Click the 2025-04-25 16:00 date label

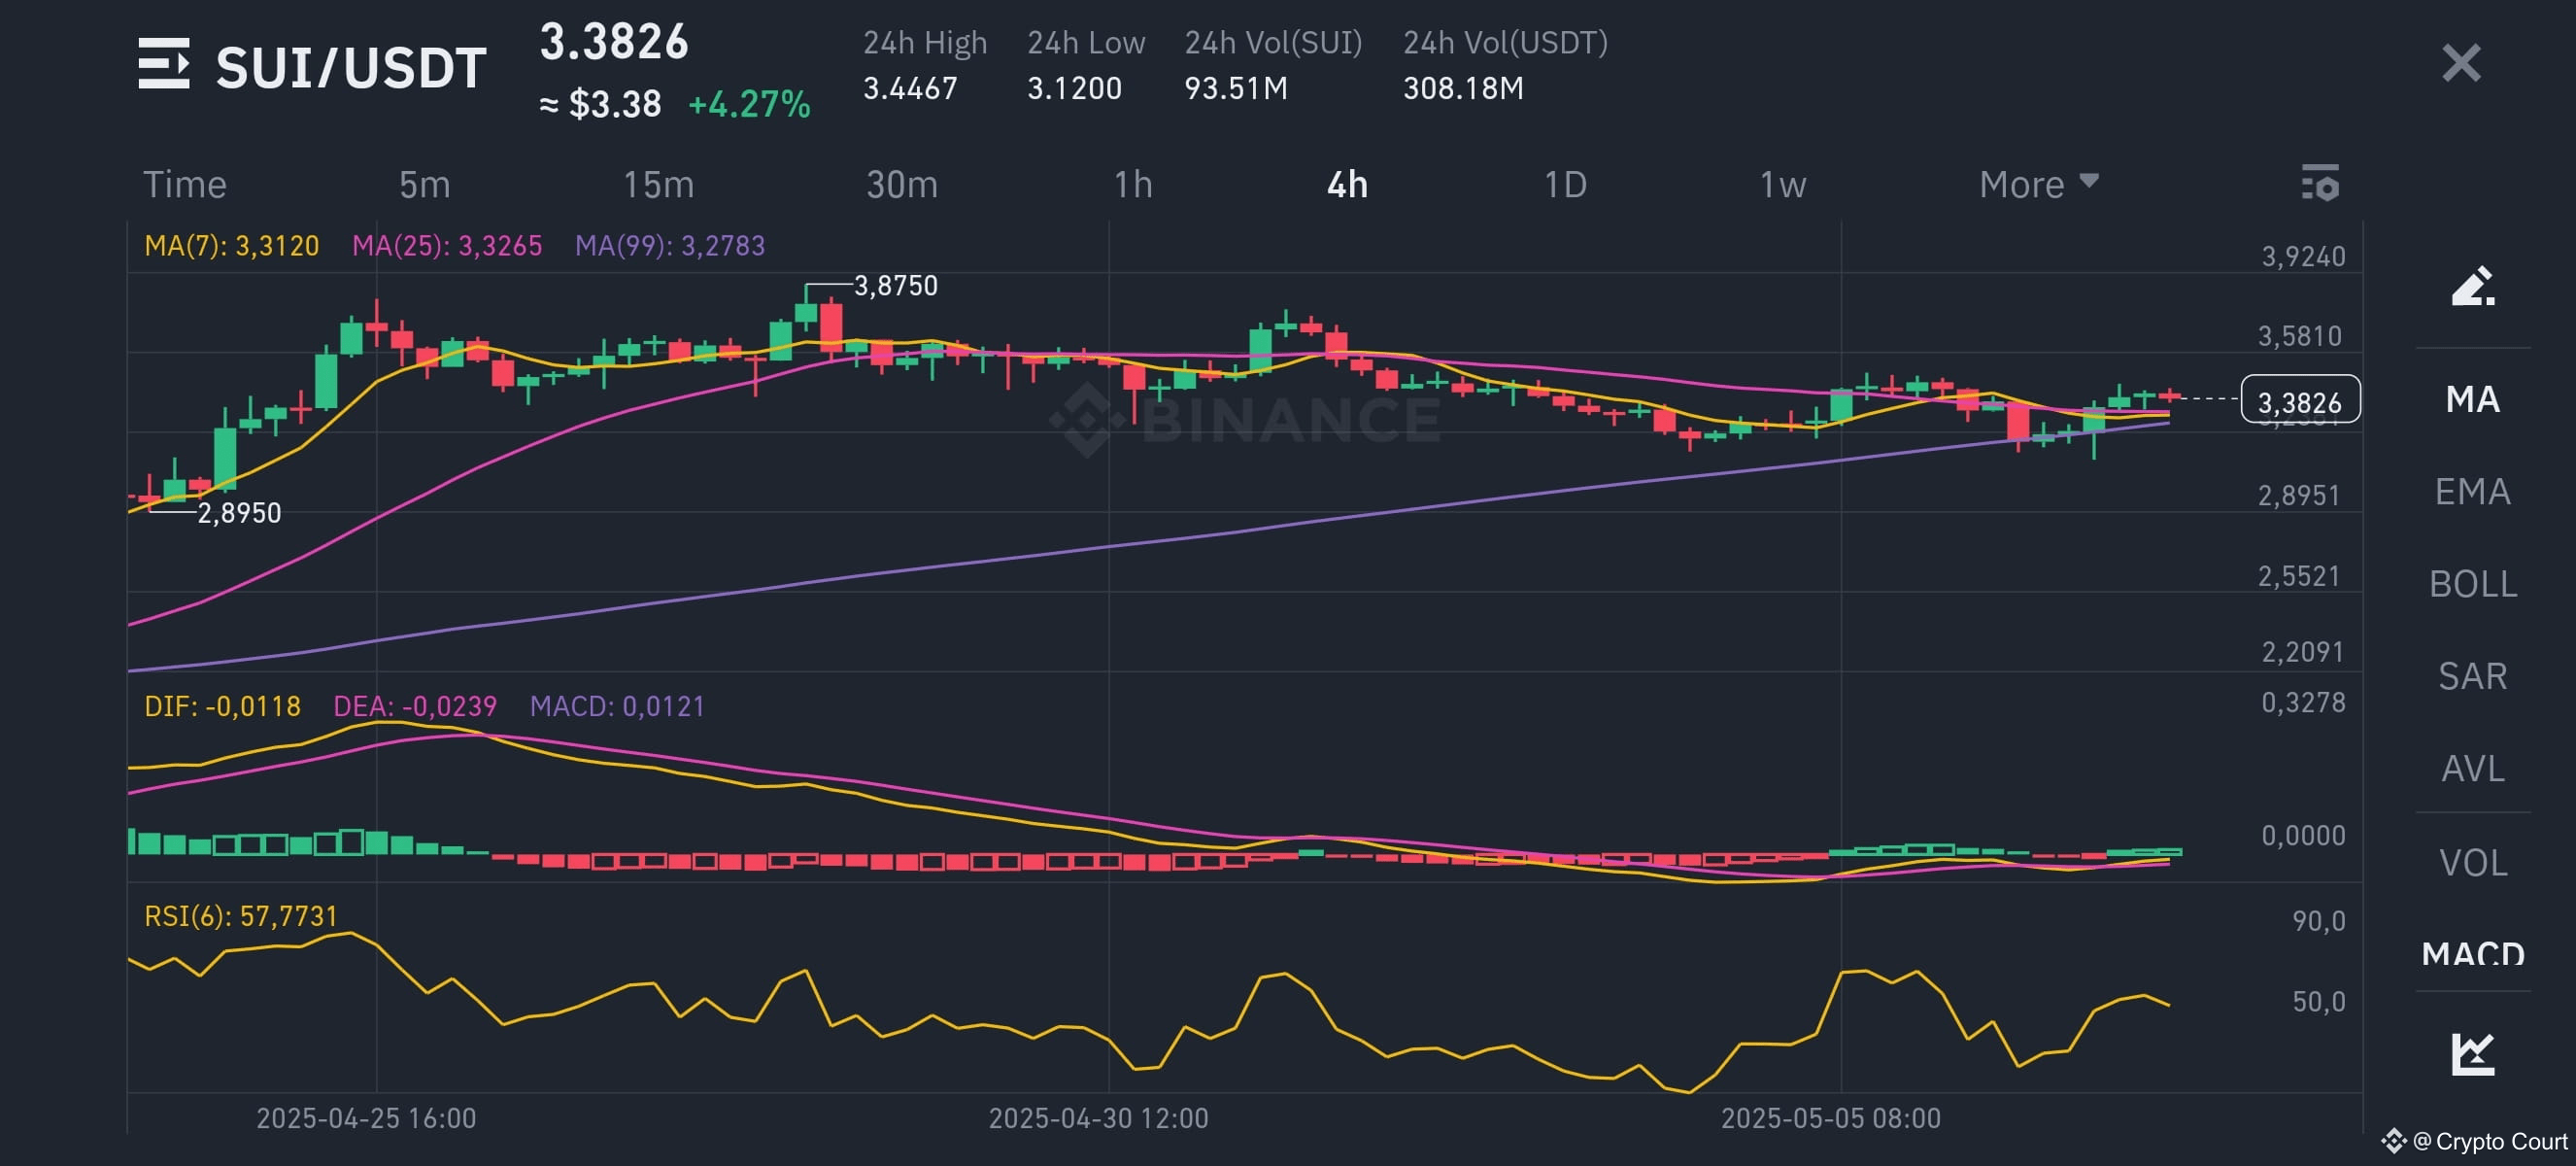pos(366,1118)
